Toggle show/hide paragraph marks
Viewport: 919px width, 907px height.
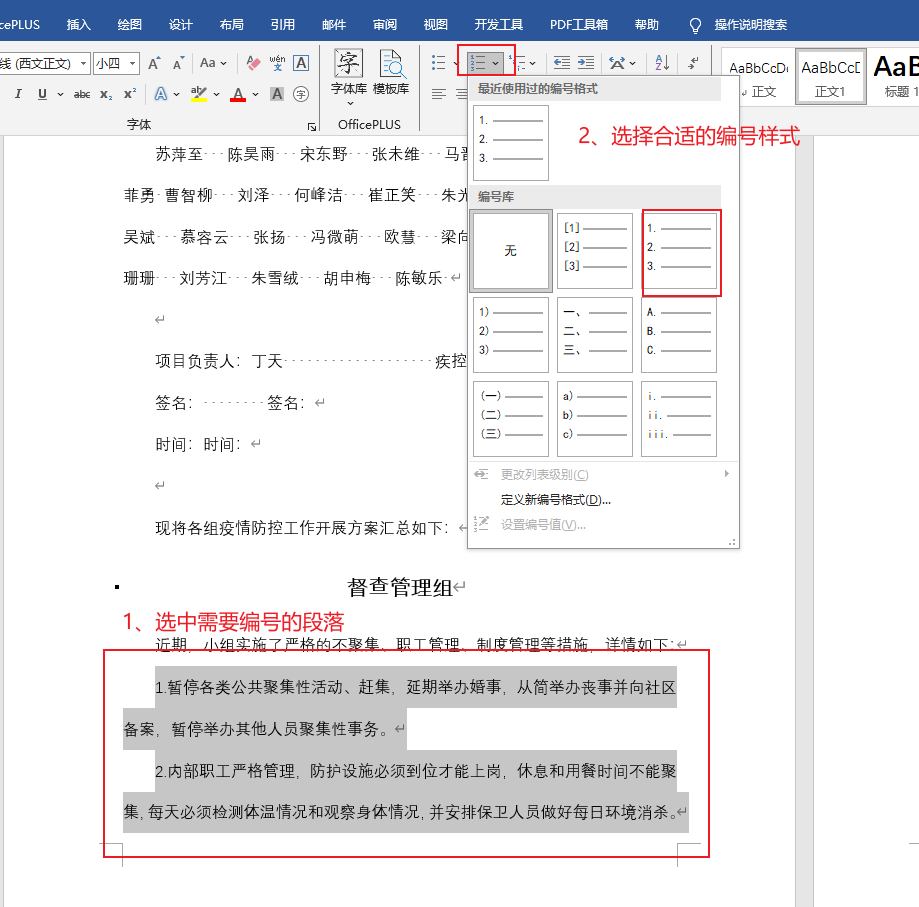(x=693, y=63)
